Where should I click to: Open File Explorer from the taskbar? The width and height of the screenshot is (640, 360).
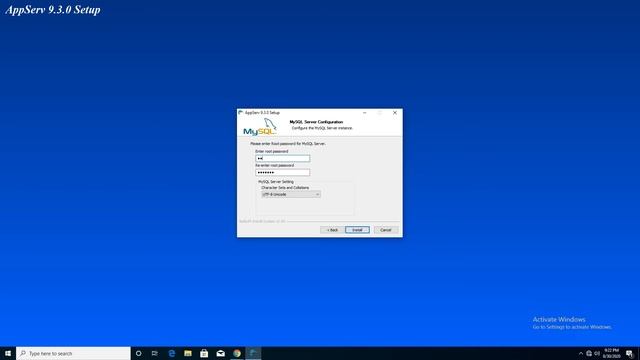[x=188, y=353]
